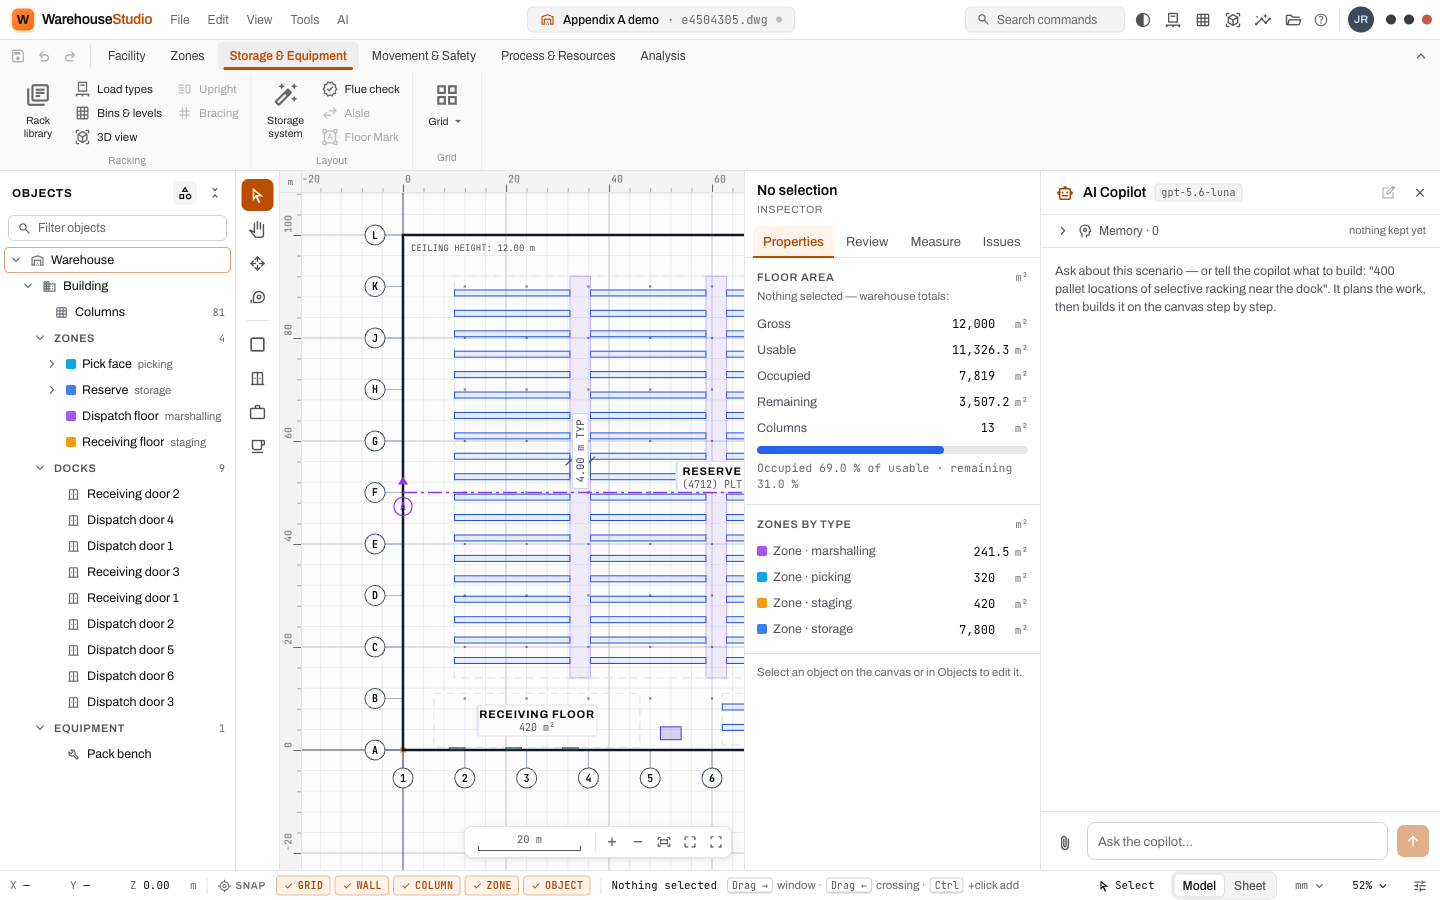The height and width of the screenshot is (900, 1440).
Task: Toggle dark theme contrast icon
Action: click(x=1143, y=20)
